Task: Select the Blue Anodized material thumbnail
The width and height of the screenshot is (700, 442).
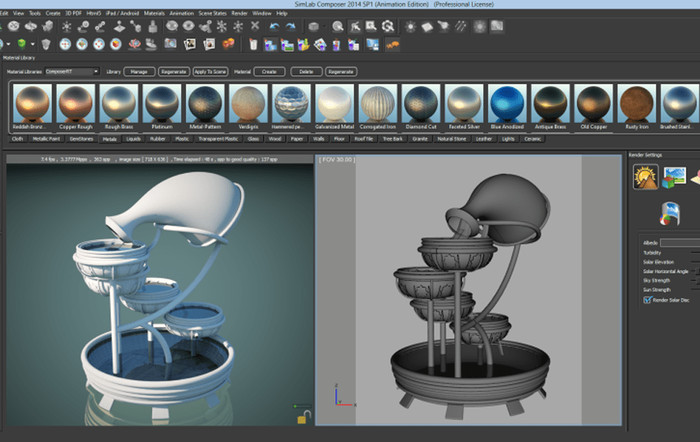Action: 507,104
